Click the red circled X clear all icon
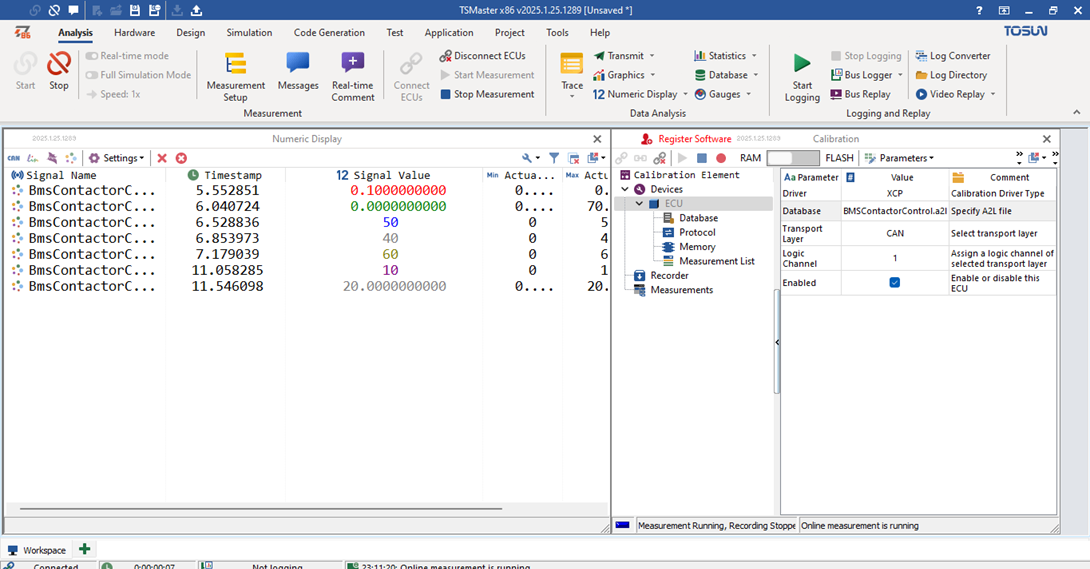 click(x=181, y=158)
